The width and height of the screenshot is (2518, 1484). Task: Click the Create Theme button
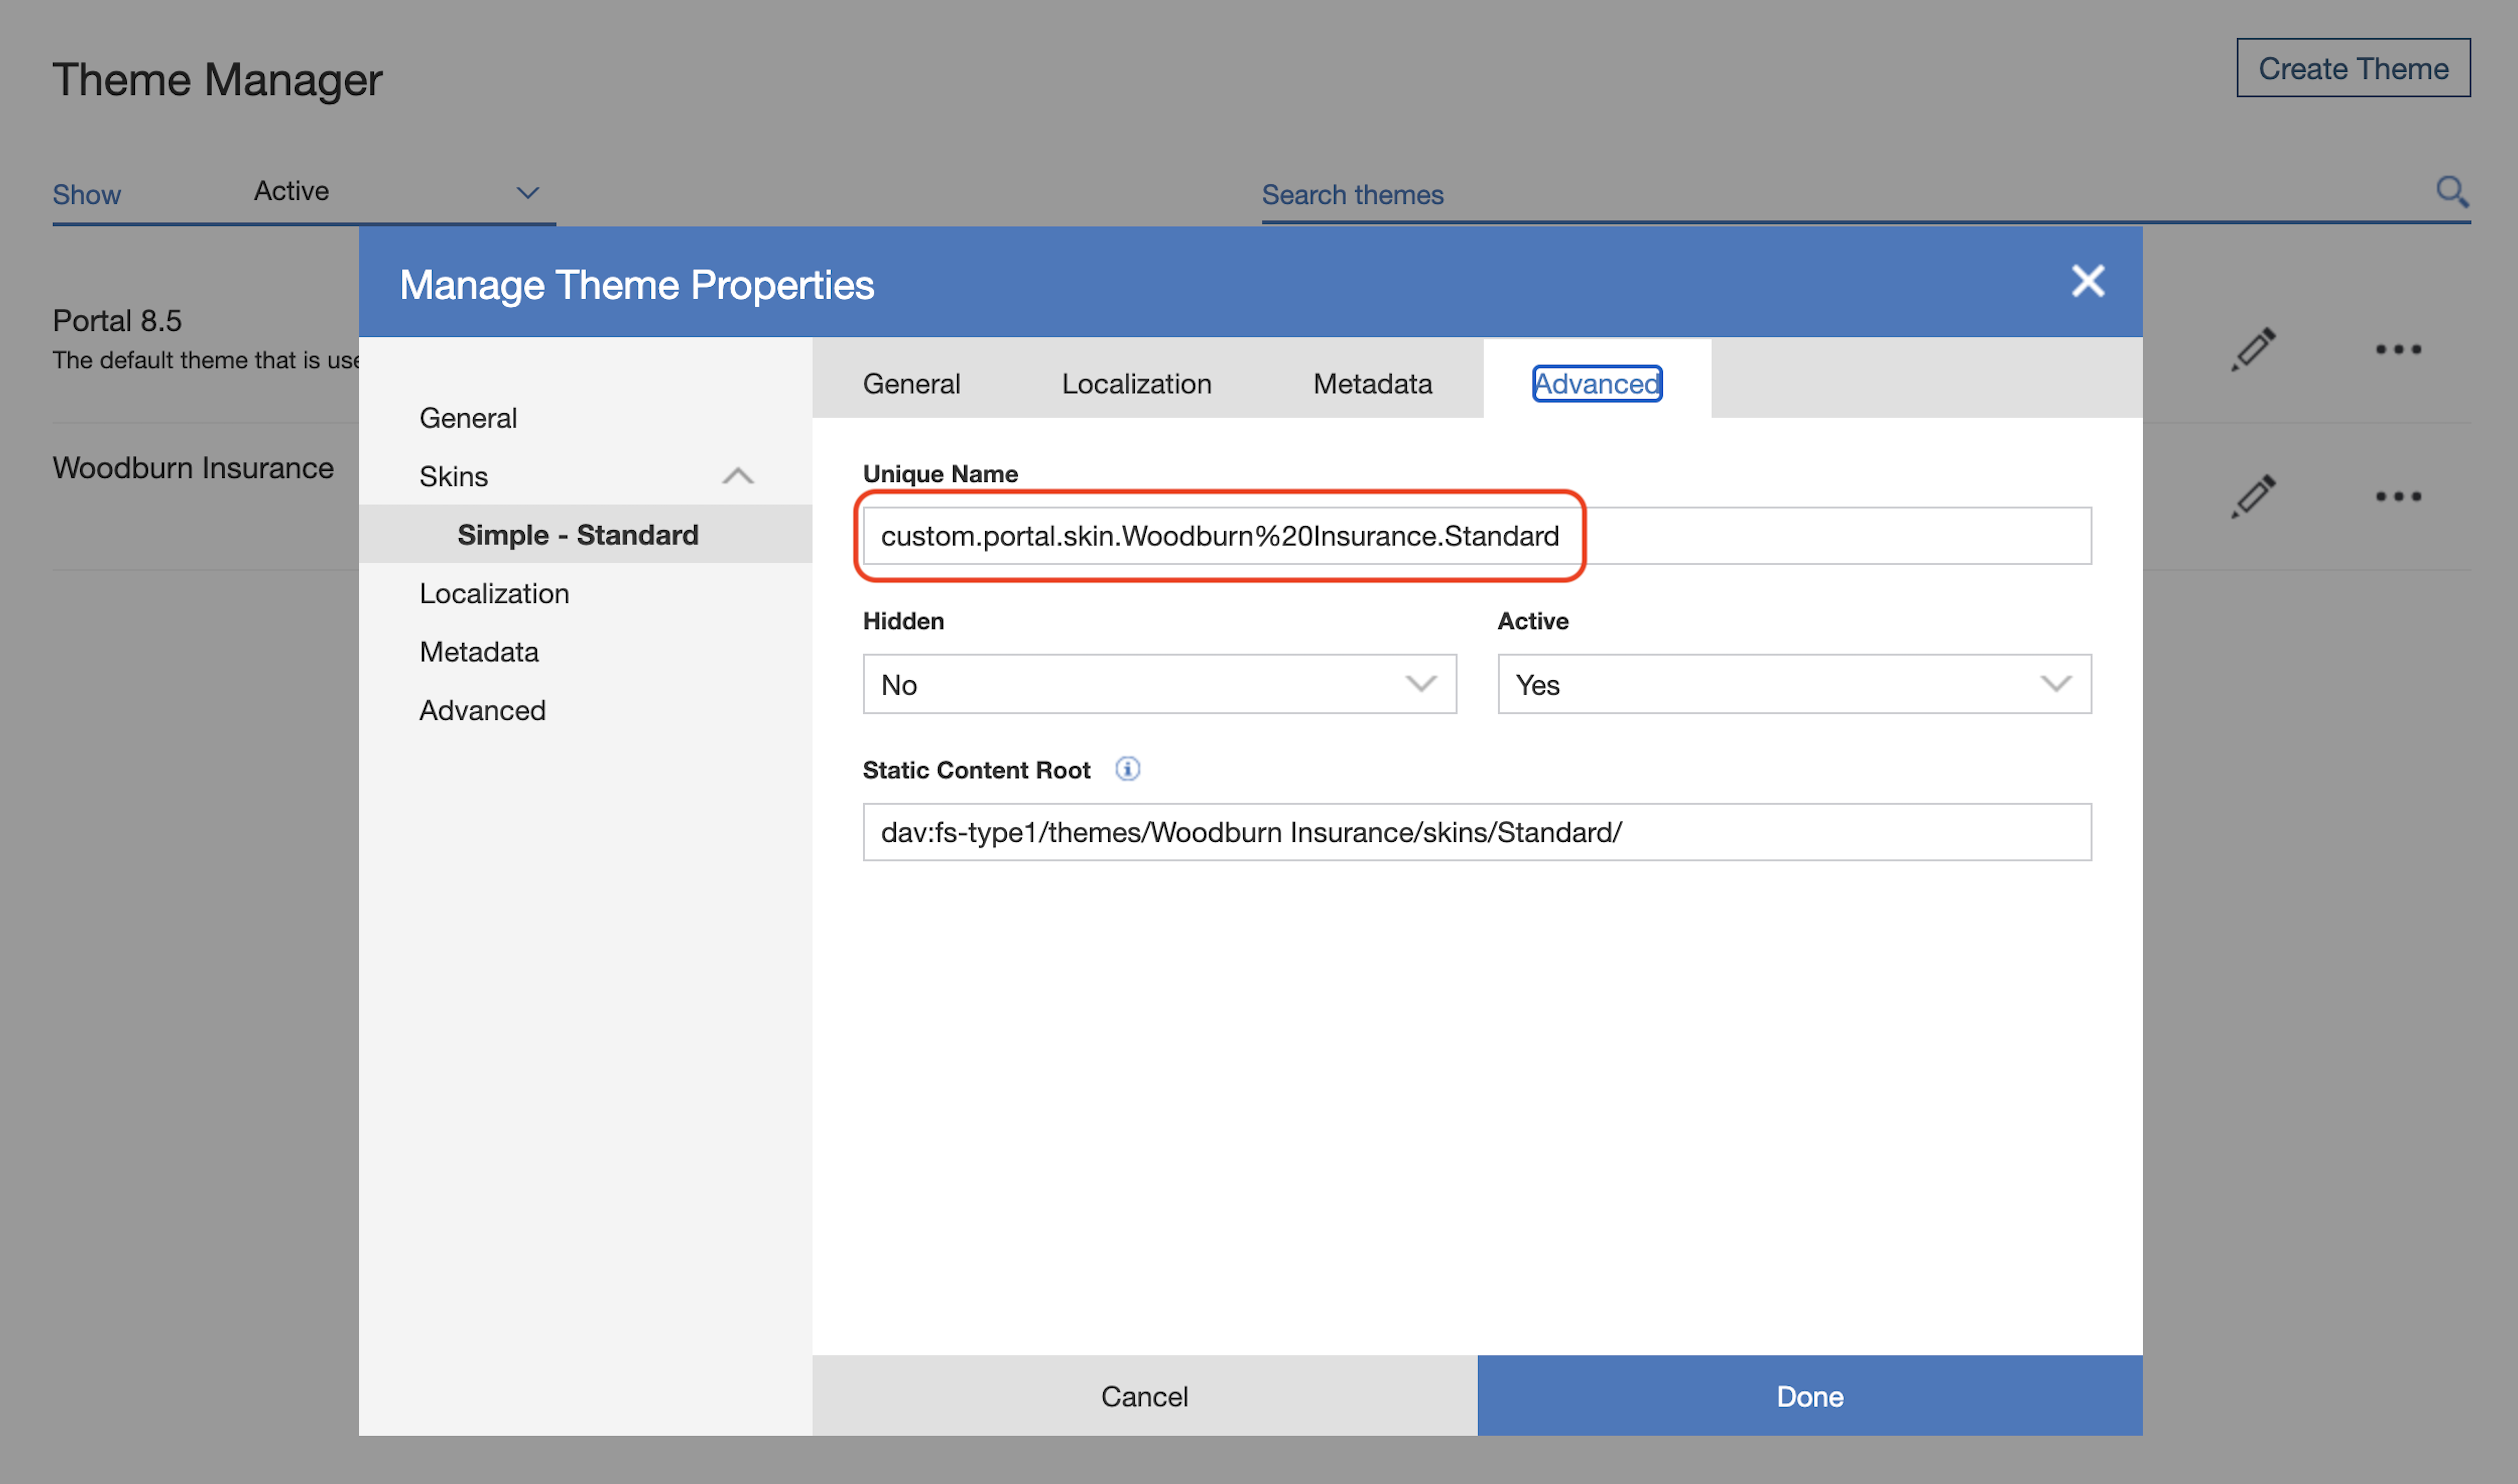pyautogui.click(x=2352, y=68)
